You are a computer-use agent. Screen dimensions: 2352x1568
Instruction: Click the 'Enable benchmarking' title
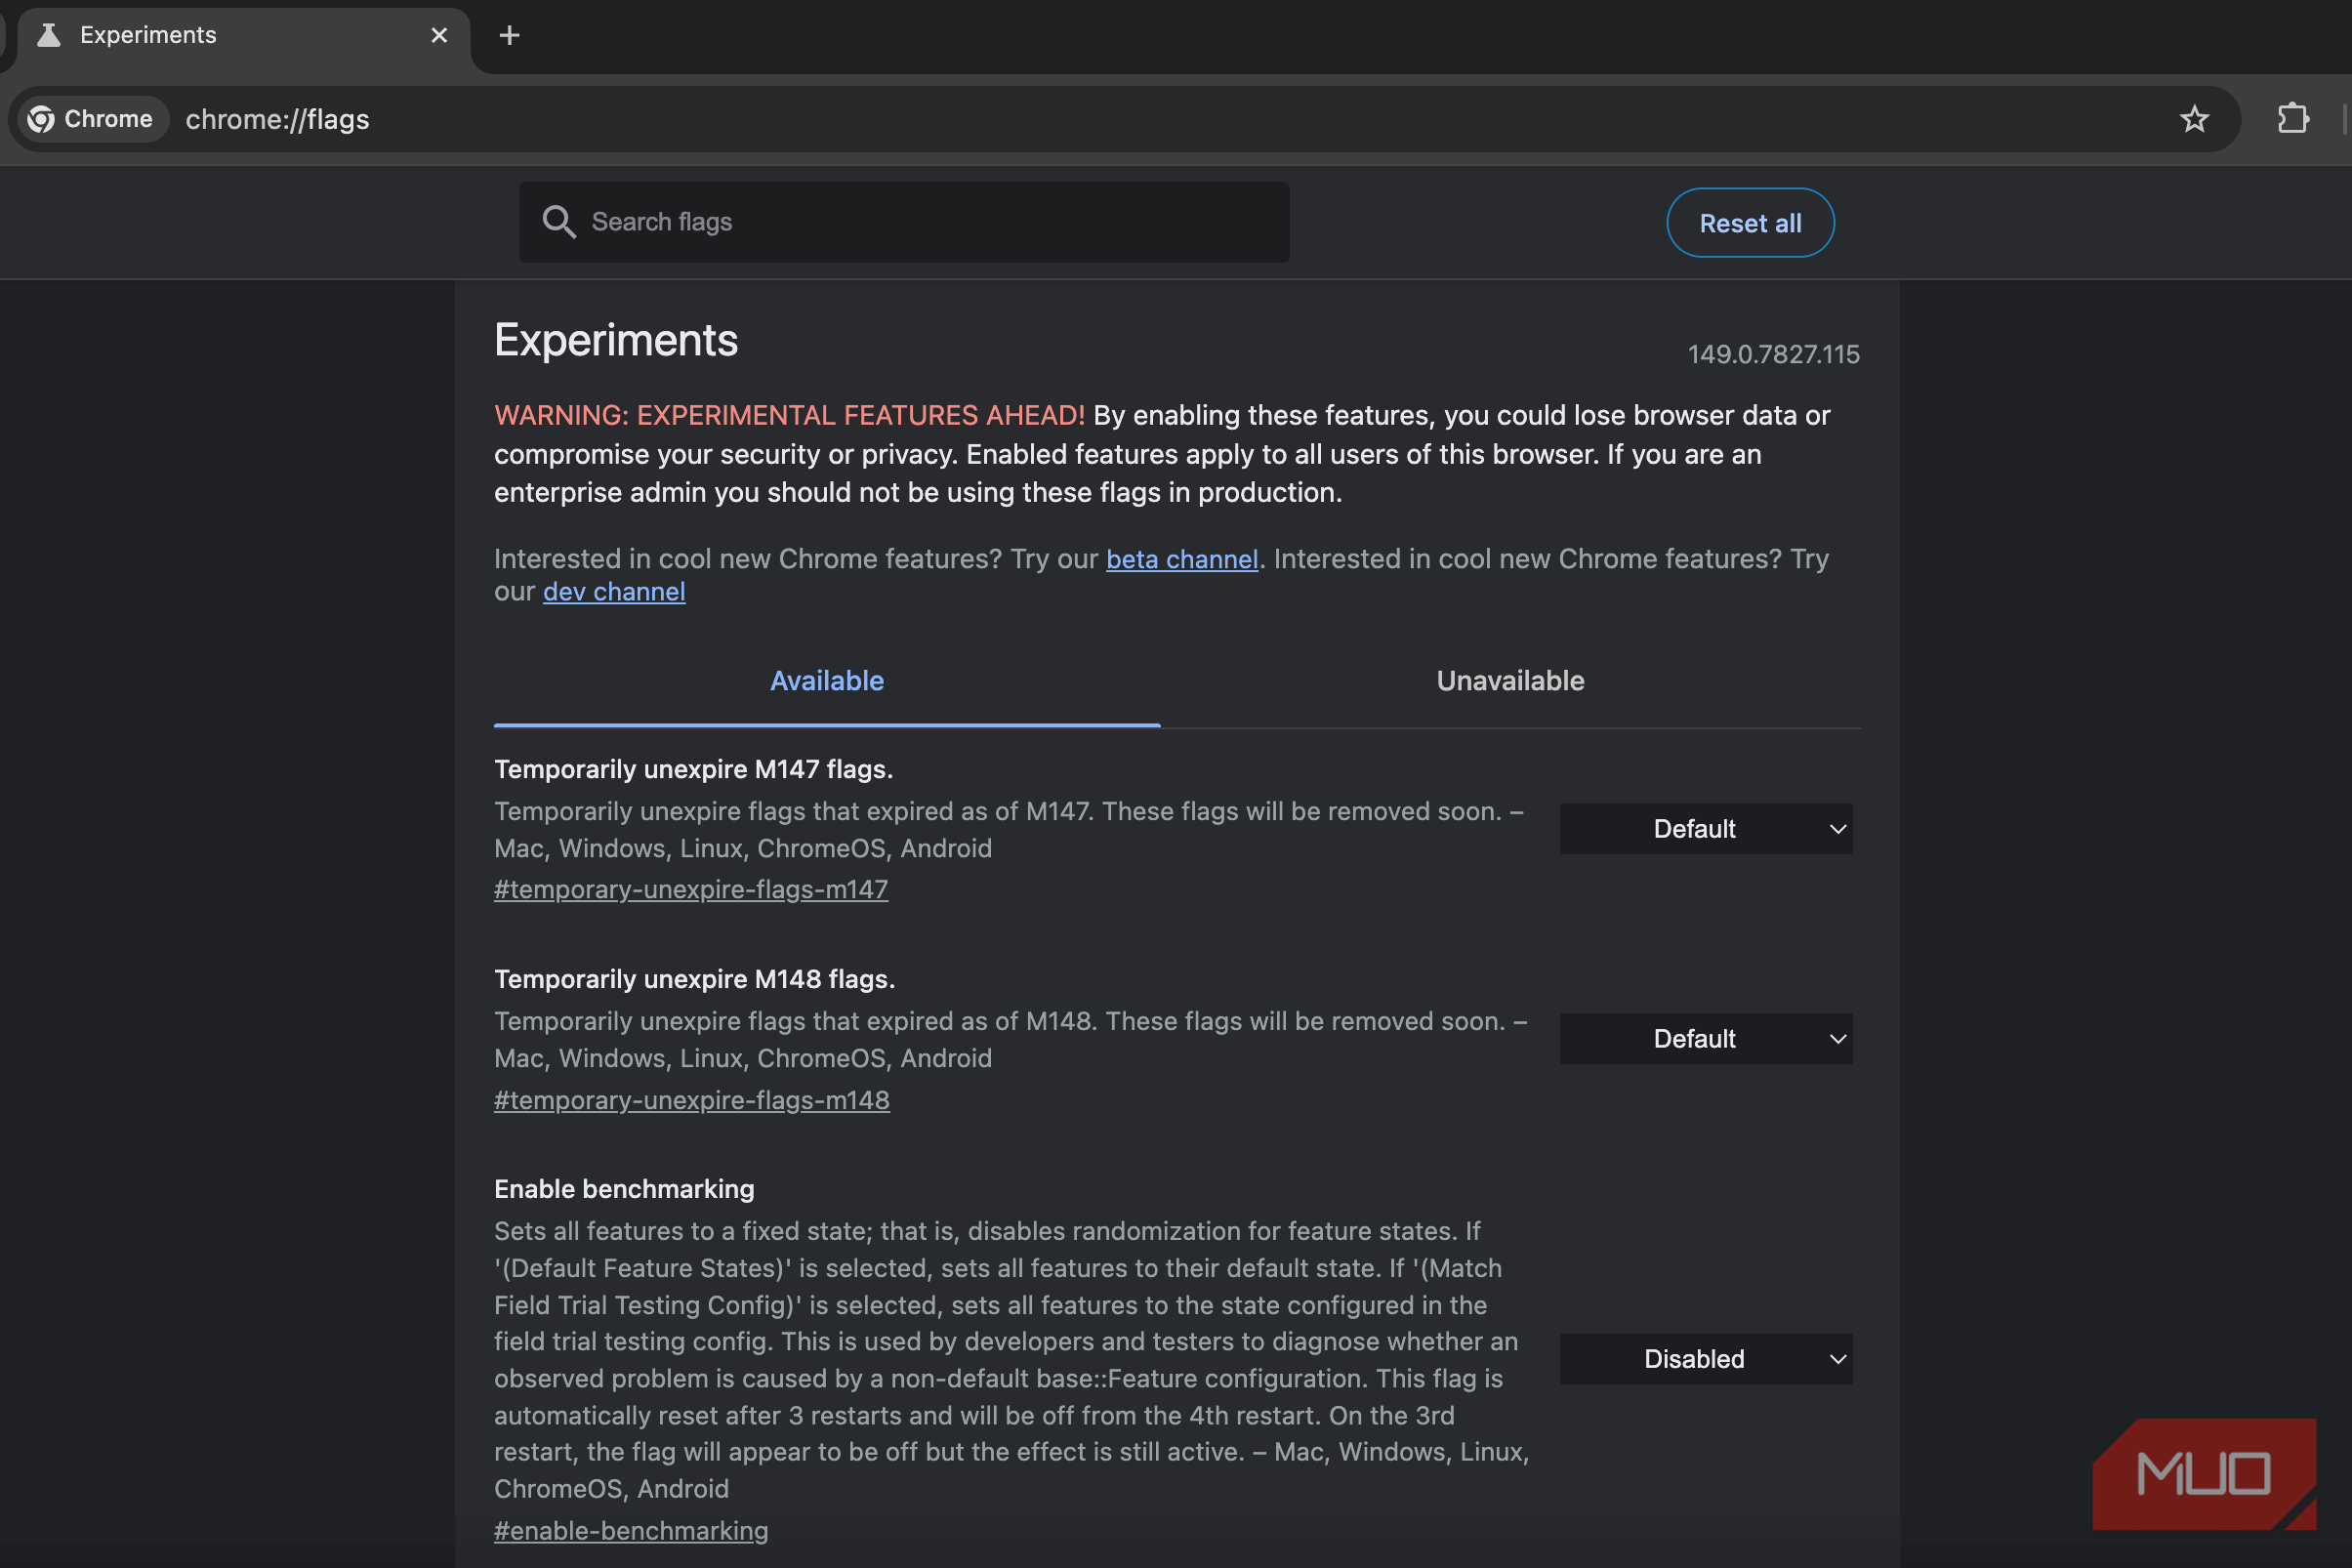(624, 1189)
